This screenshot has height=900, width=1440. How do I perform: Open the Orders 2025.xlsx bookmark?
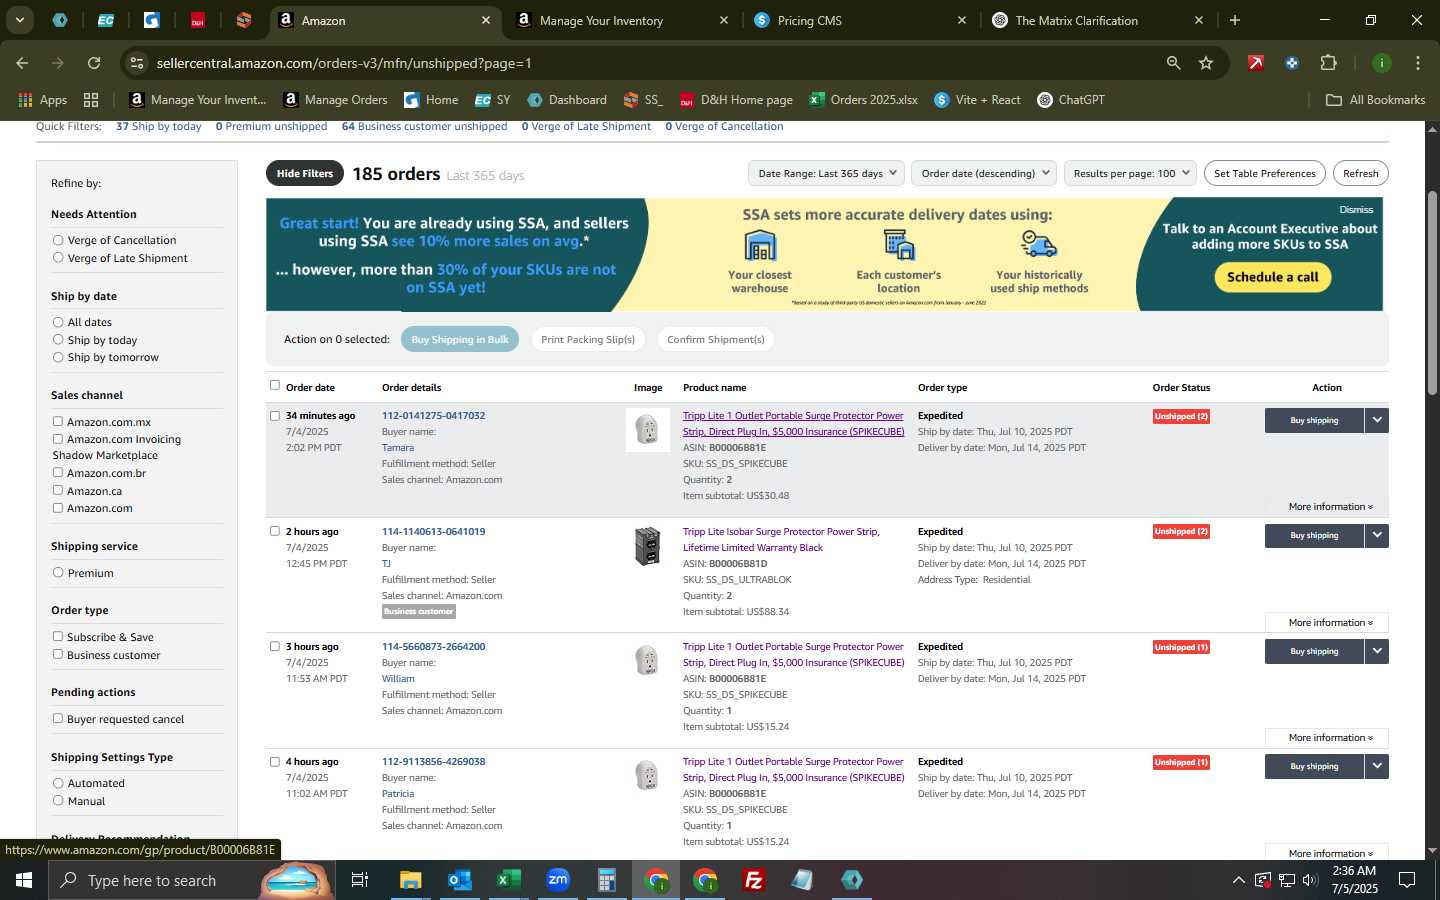click(863, 100)
